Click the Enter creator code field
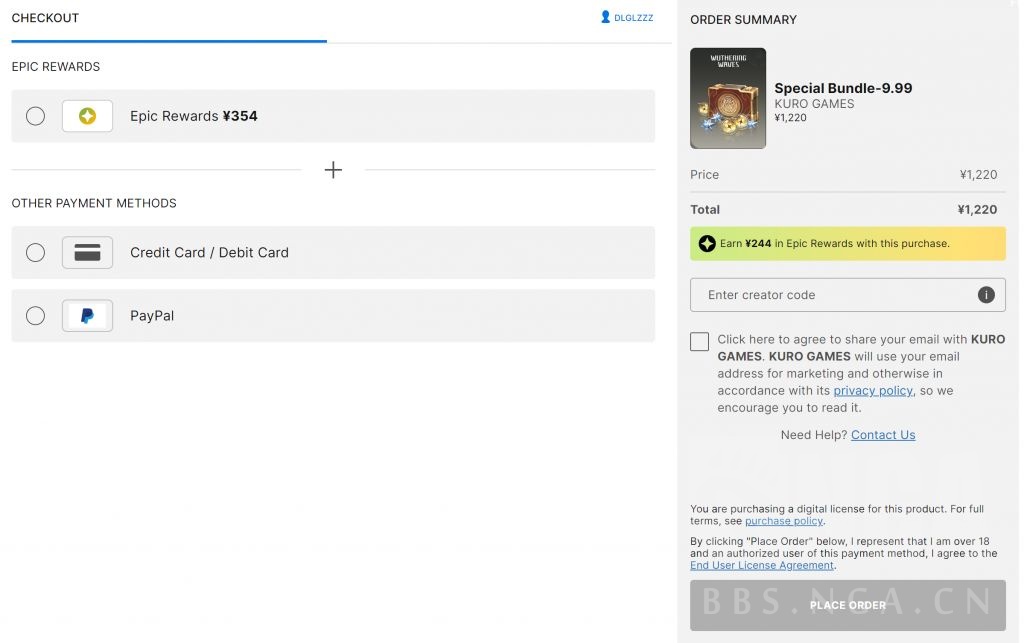 (835, 295)
